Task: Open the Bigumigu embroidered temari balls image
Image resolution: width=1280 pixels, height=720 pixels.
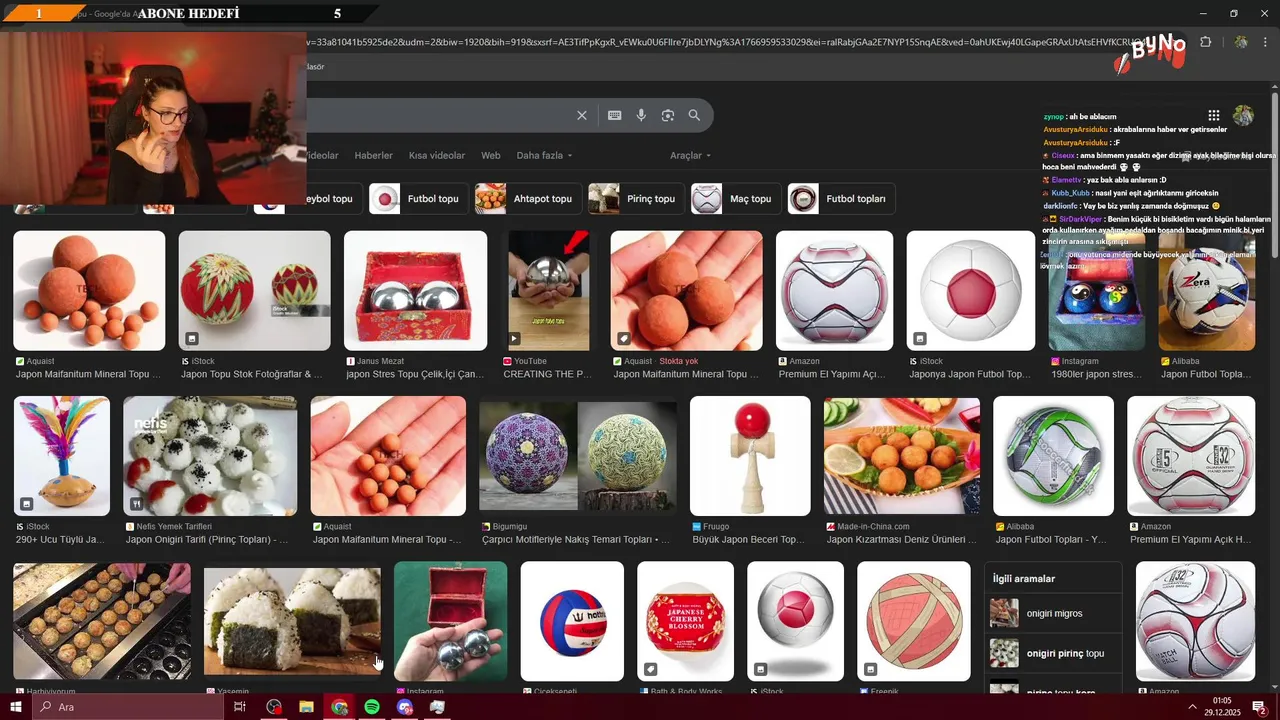Action: 578,456
